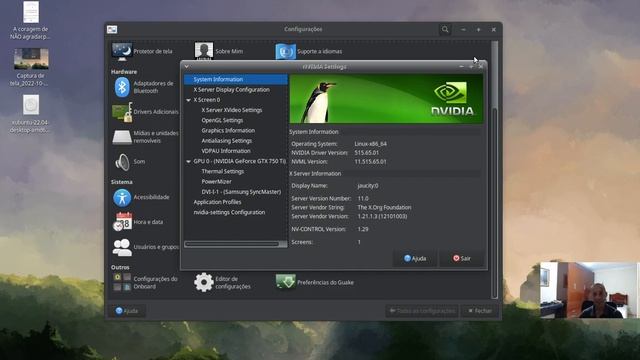This screenshot has width=640, height=360.
Task: Click the NVIDIA window Ajuda button
Action: point(415,258)
